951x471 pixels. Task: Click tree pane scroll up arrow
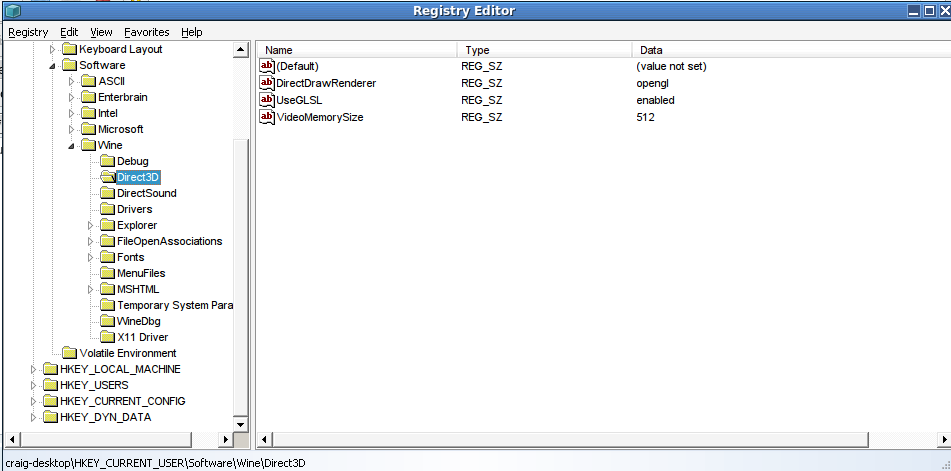pos(241,50)
